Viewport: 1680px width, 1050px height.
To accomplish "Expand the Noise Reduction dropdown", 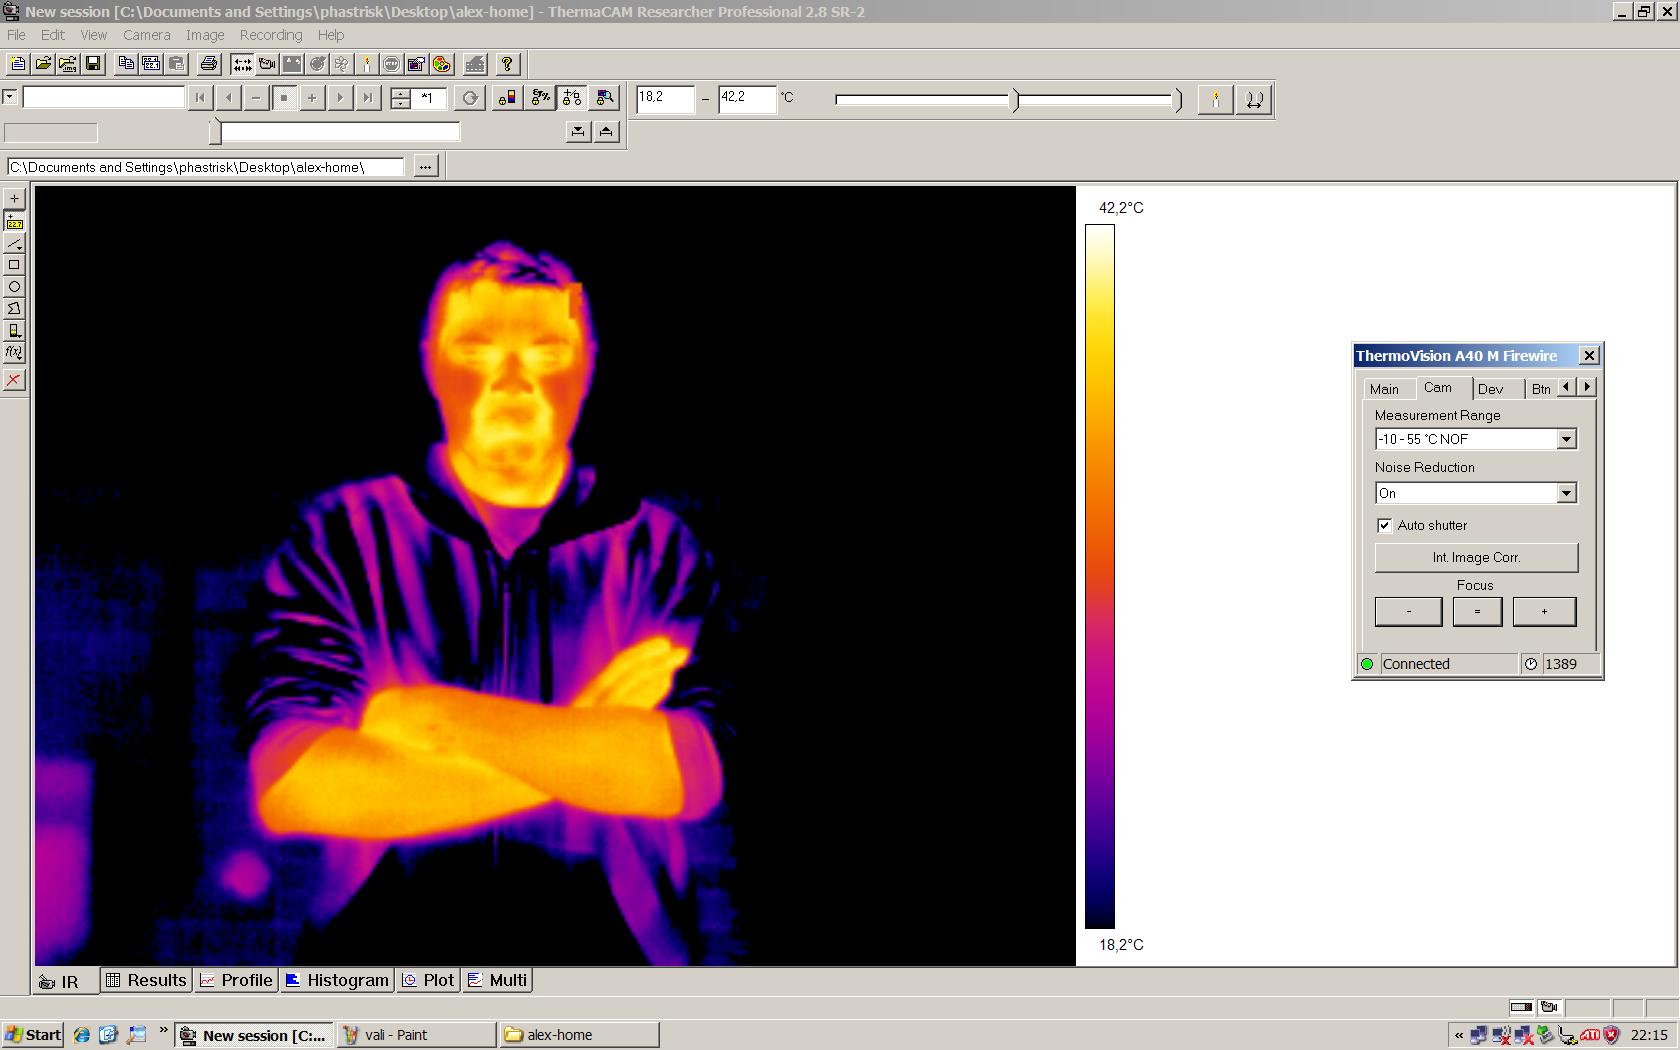I will click(x=1566, y=493).
